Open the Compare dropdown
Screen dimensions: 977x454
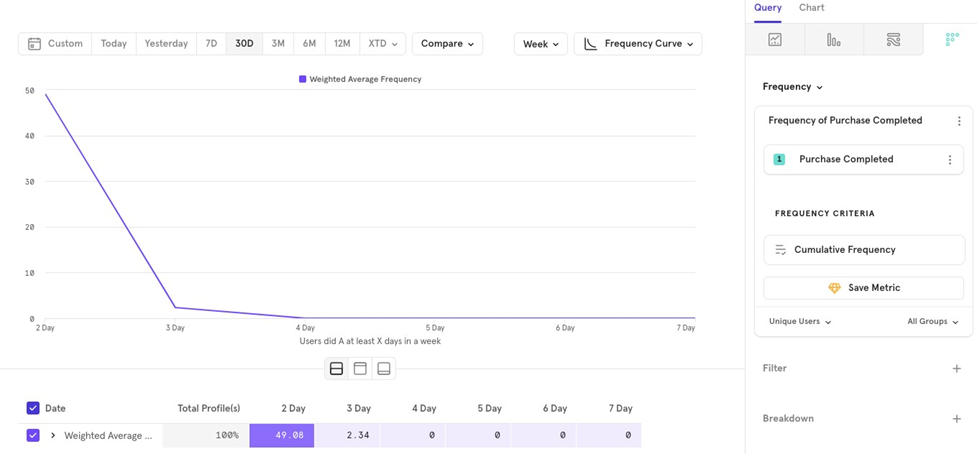447,44
